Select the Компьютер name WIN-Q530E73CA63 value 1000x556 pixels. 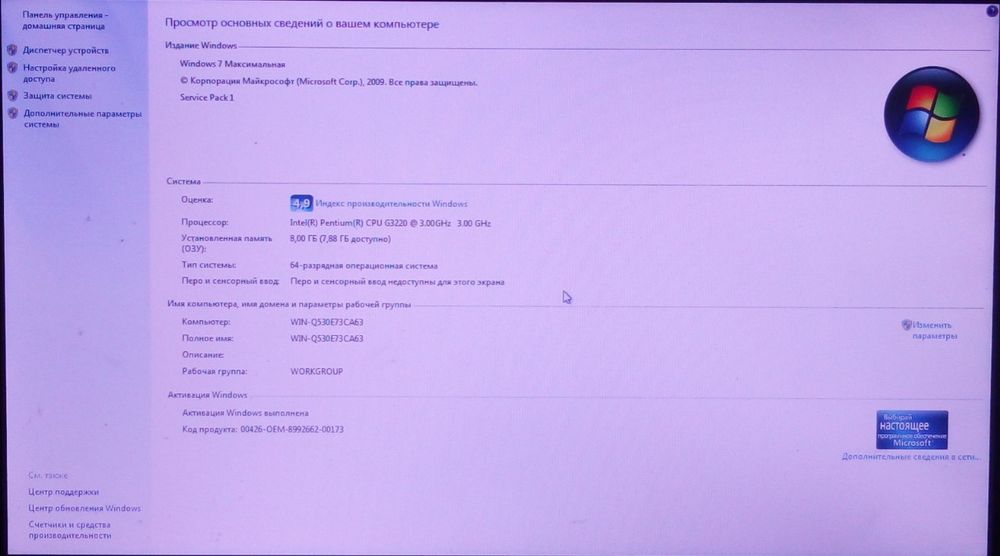[327, 322]
